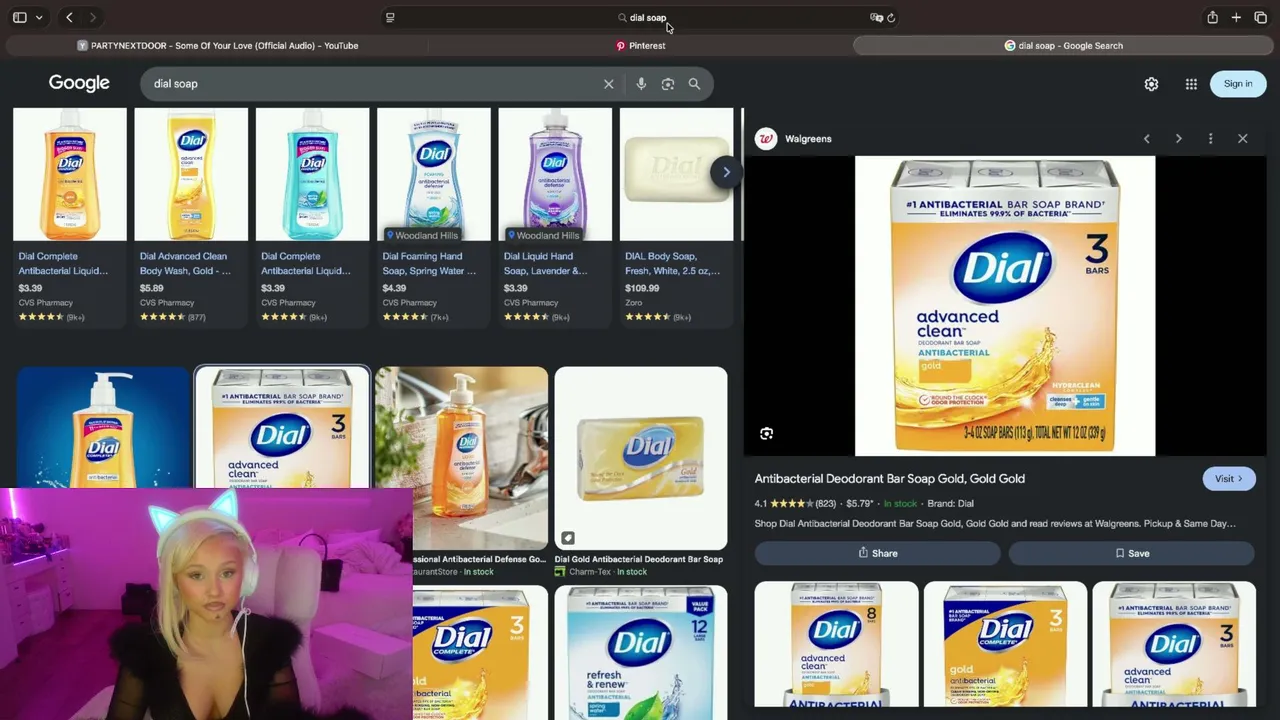The height and width of the screenshot is (720, 1280).
Task: Open the Dial Liquid Hand Soap Lavender product
Action: [555, 216]
